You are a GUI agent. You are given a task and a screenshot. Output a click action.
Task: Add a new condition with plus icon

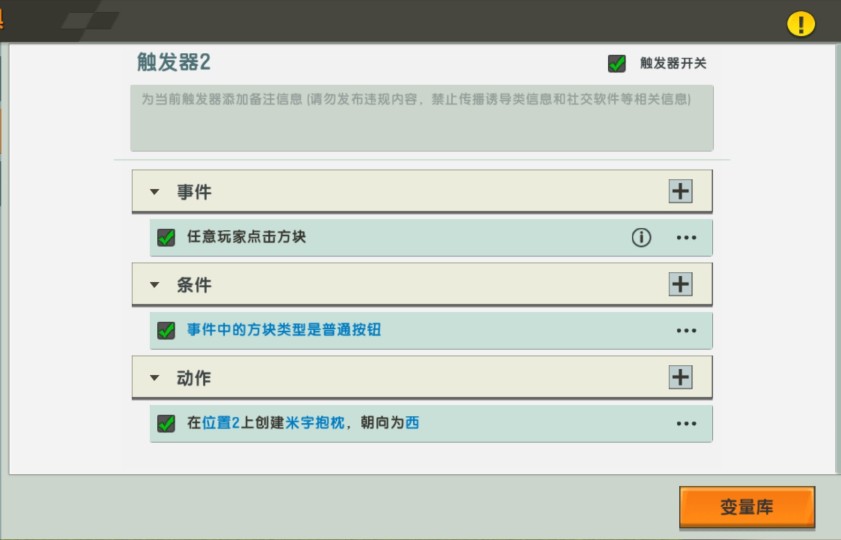680,284
